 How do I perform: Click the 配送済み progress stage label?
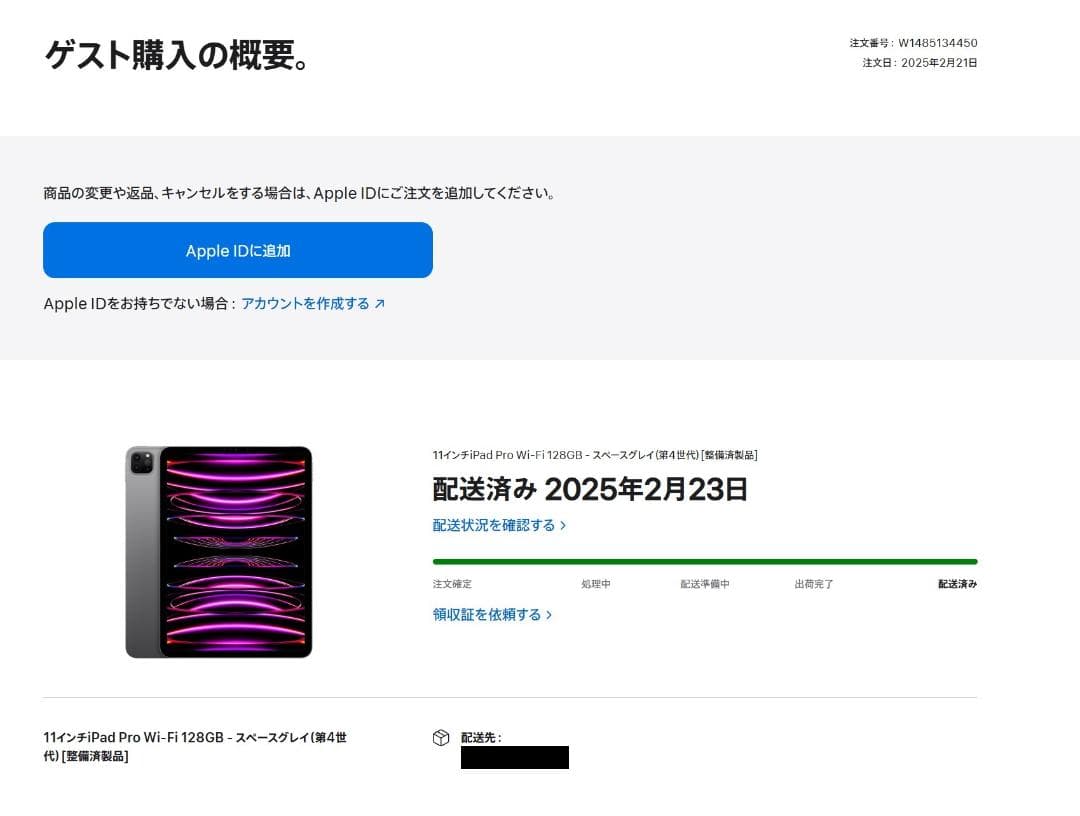(x=955, y=584)
